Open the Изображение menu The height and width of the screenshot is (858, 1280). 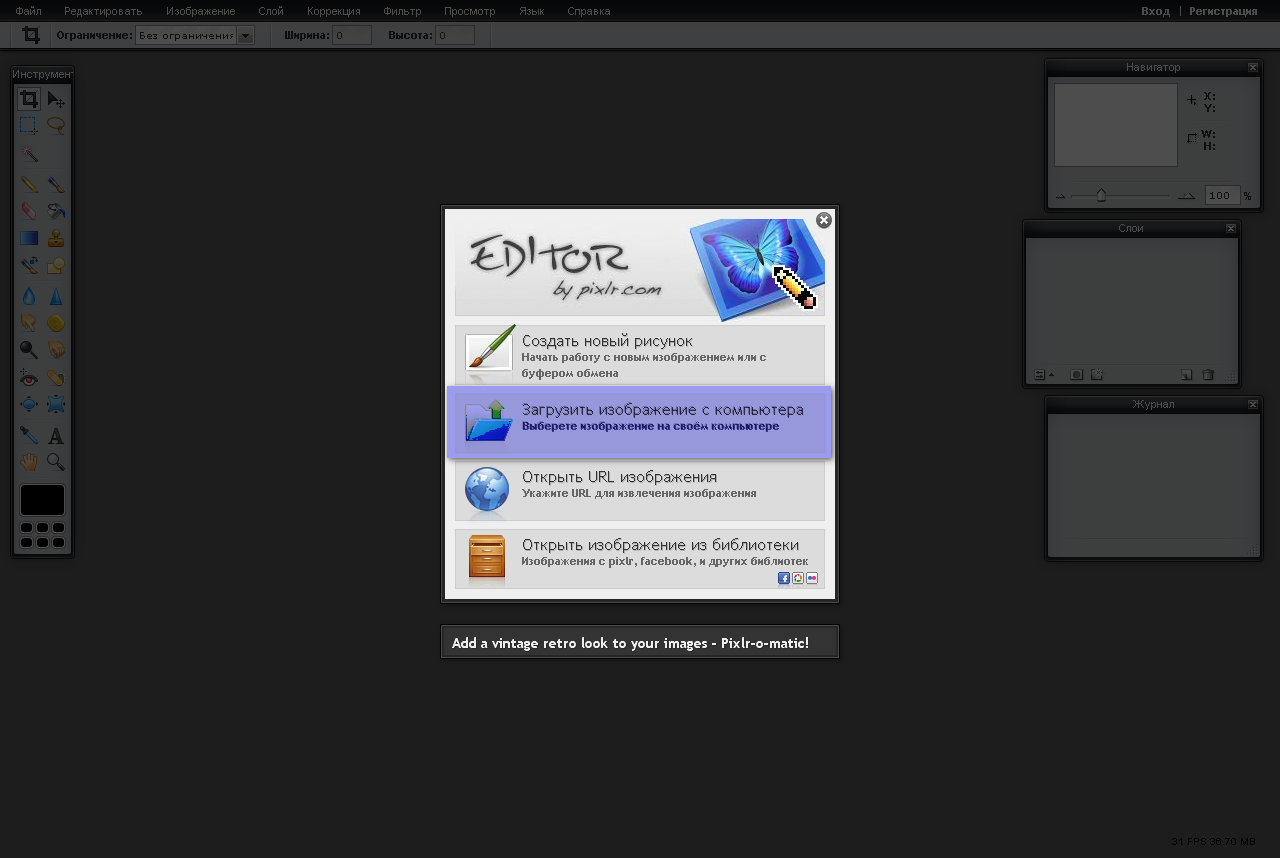coord(201,11)
